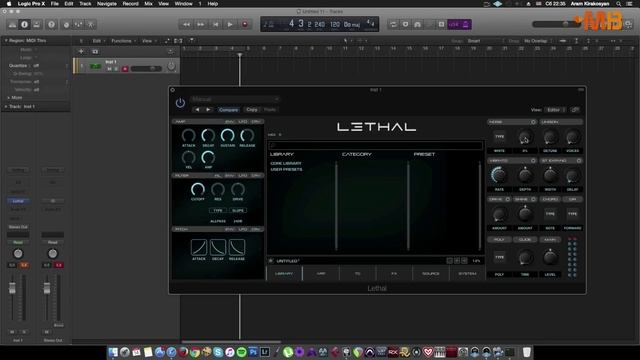The width and height of the screenshot is (640, 360).
Task: Toggle Cycle mode button in control bar
Action: click(393, 24)
